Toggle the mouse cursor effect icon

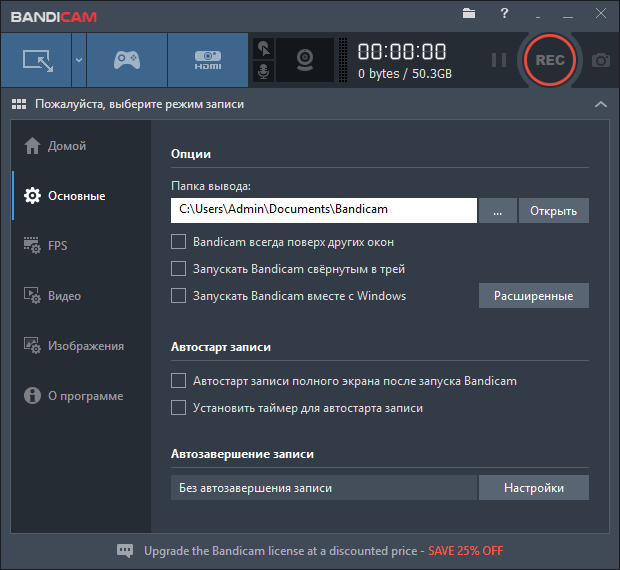(263, 48)
